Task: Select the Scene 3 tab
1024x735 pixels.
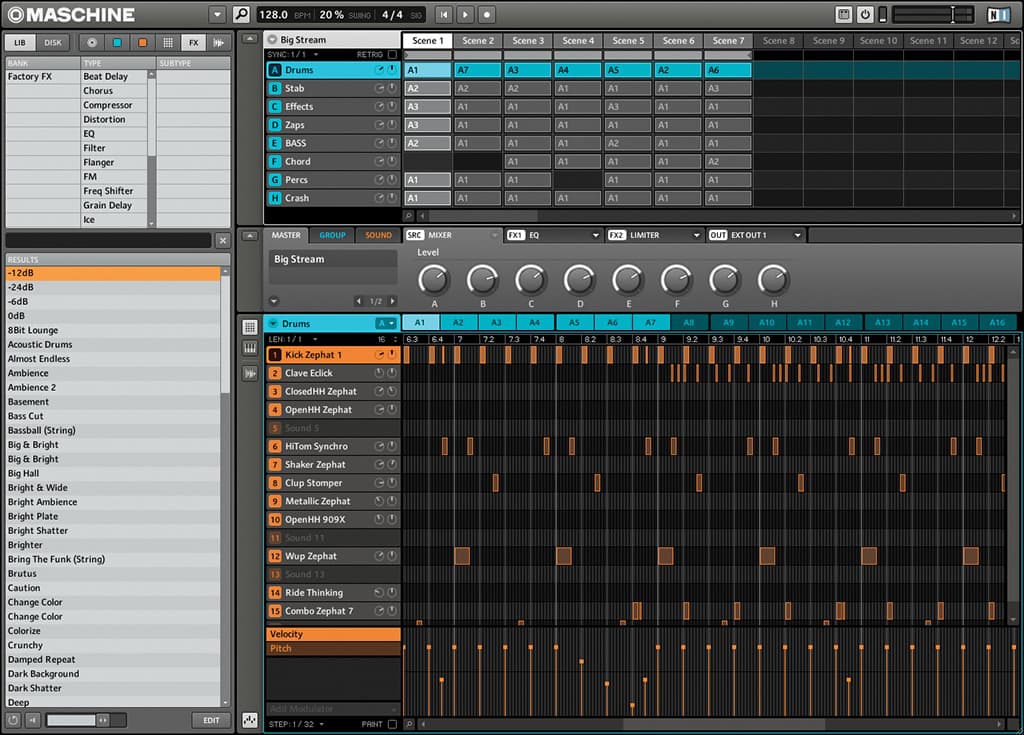Action: pyautogui.click(x=528, y=41)
